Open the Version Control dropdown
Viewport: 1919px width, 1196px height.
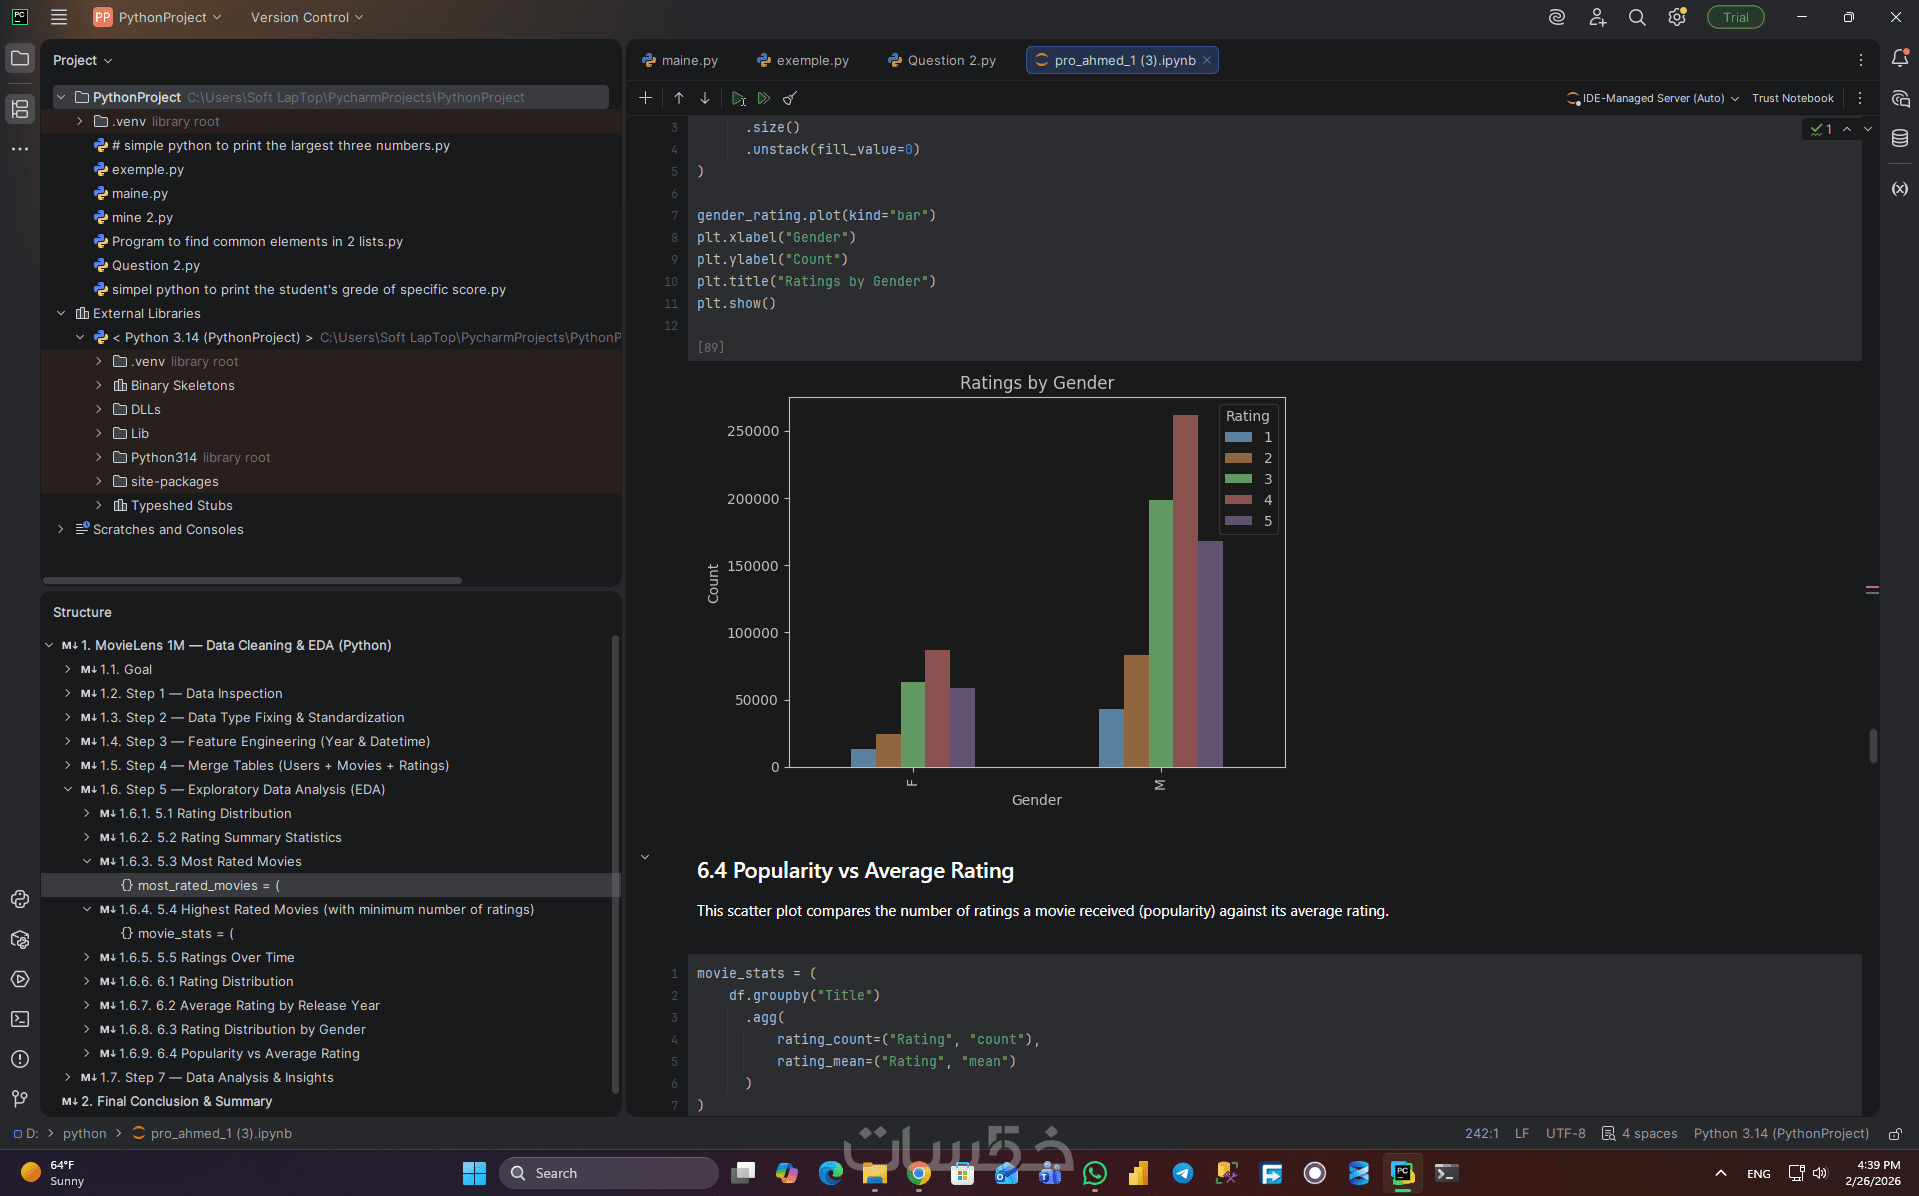[307, 17]
